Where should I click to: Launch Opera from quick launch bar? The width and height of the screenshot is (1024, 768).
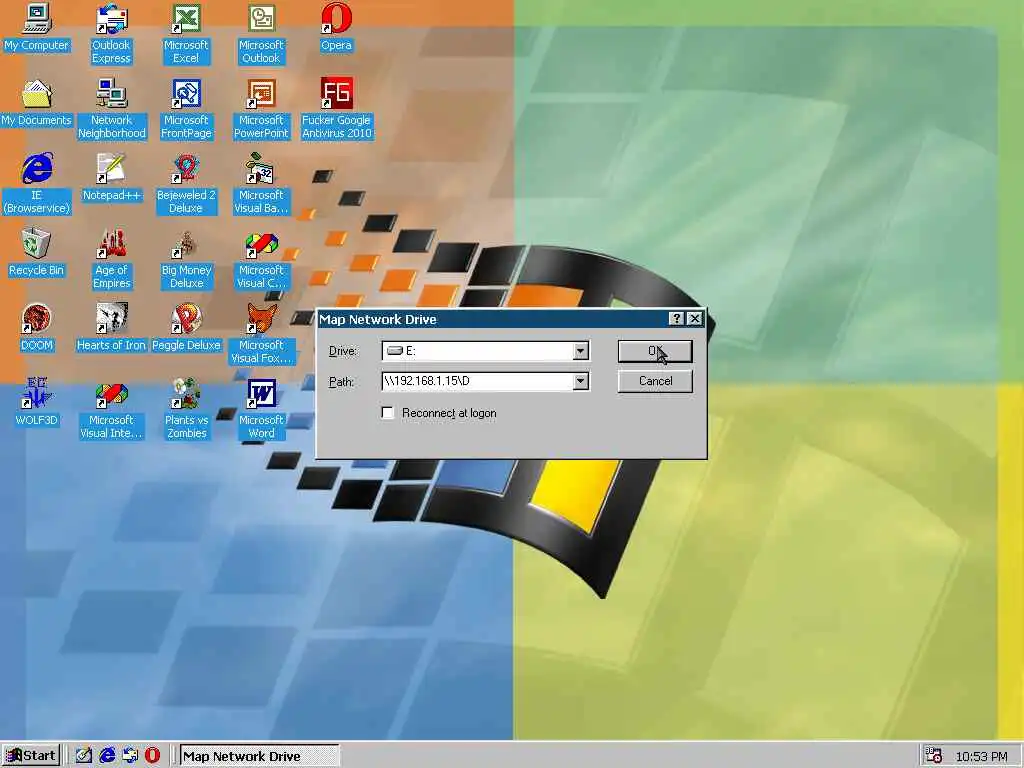(152, 756)
